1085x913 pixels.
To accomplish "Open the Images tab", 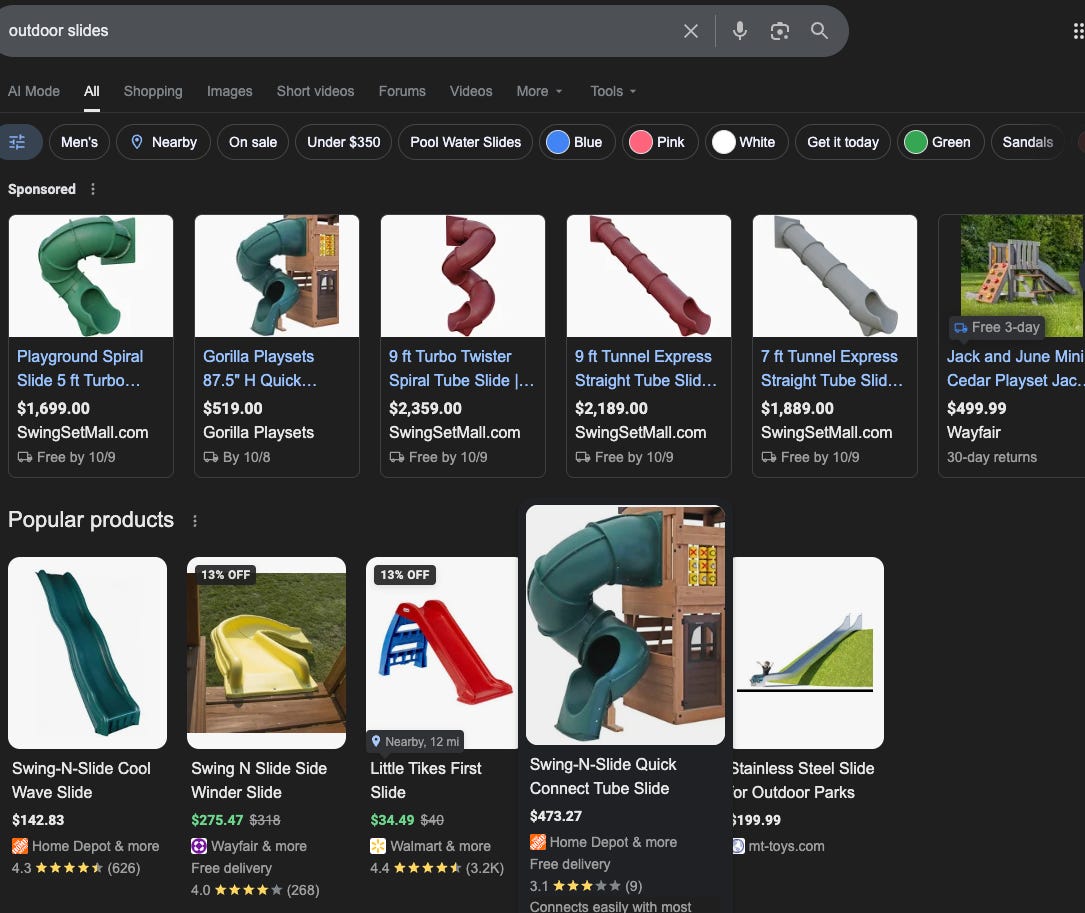I will click(230, 91).
